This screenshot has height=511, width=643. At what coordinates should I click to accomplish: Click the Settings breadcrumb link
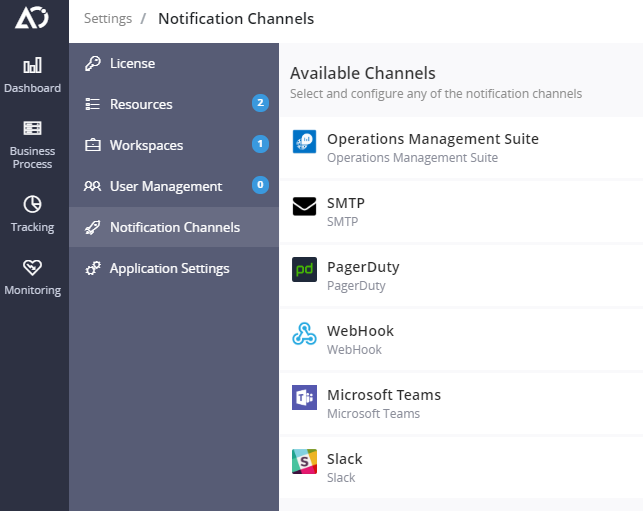pos(108,19)
